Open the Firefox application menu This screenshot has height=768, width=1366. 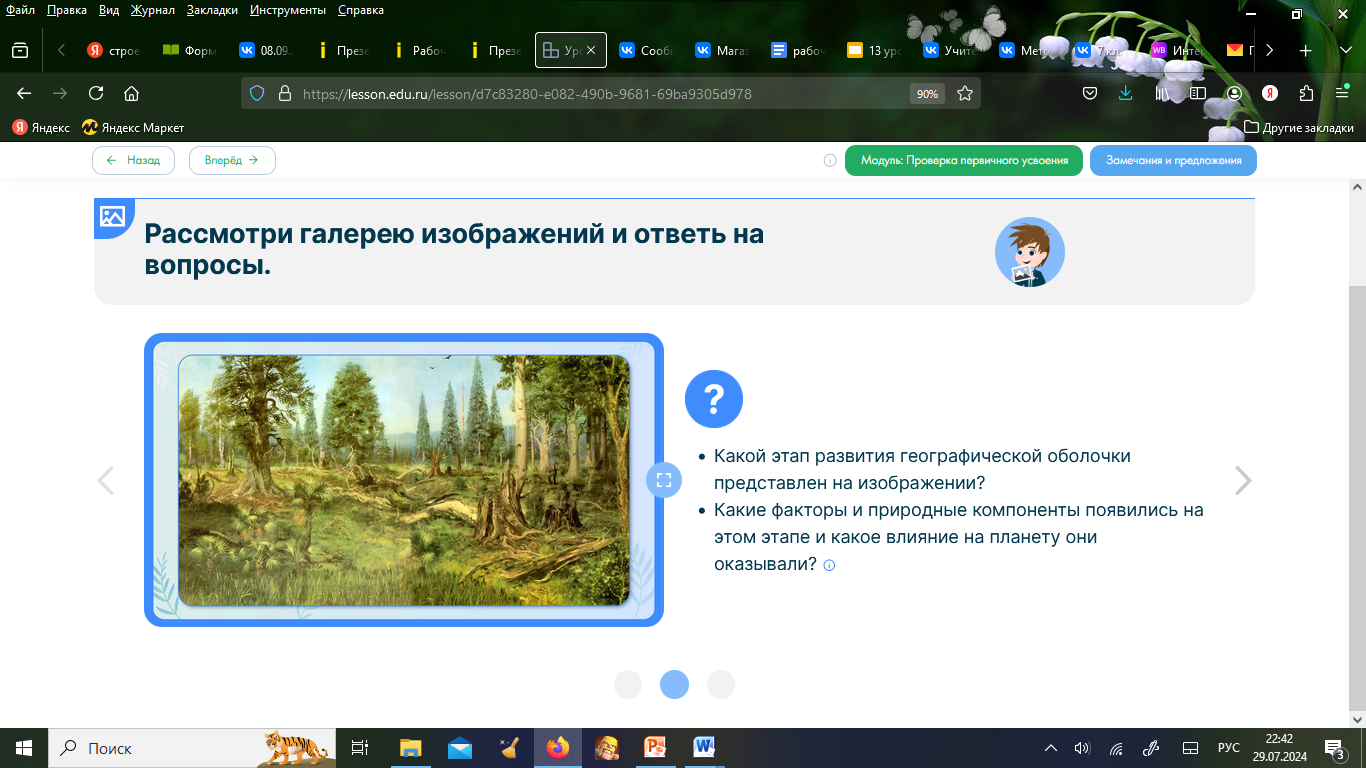click(1342, 93)
